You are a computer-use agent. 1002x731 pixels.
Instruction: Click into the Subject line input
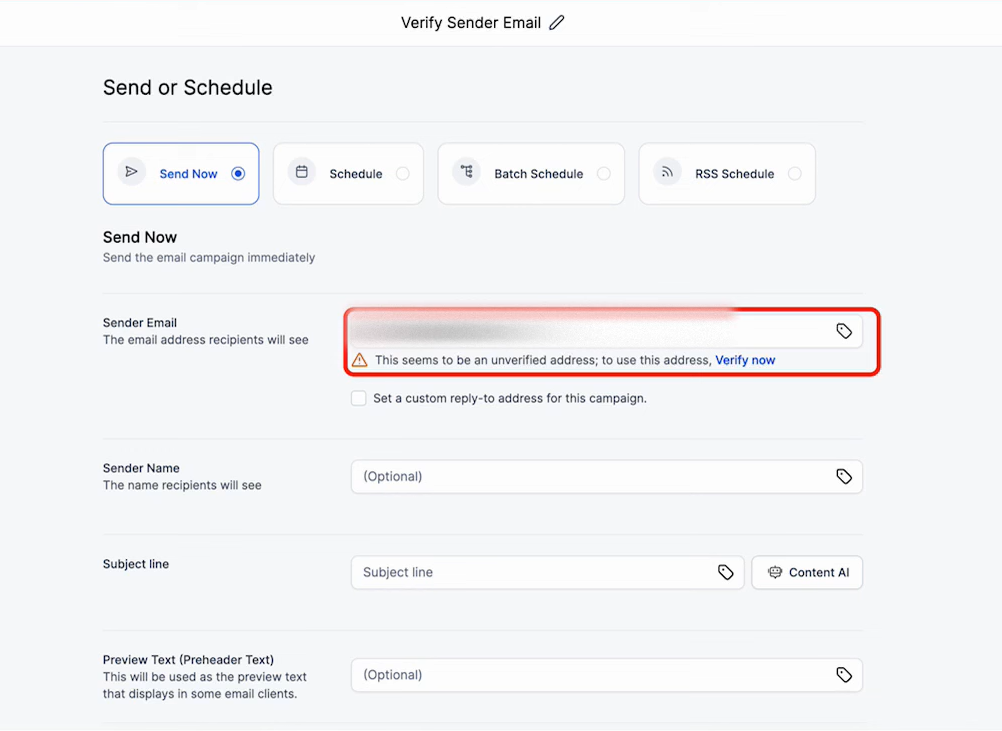[530, 572]
